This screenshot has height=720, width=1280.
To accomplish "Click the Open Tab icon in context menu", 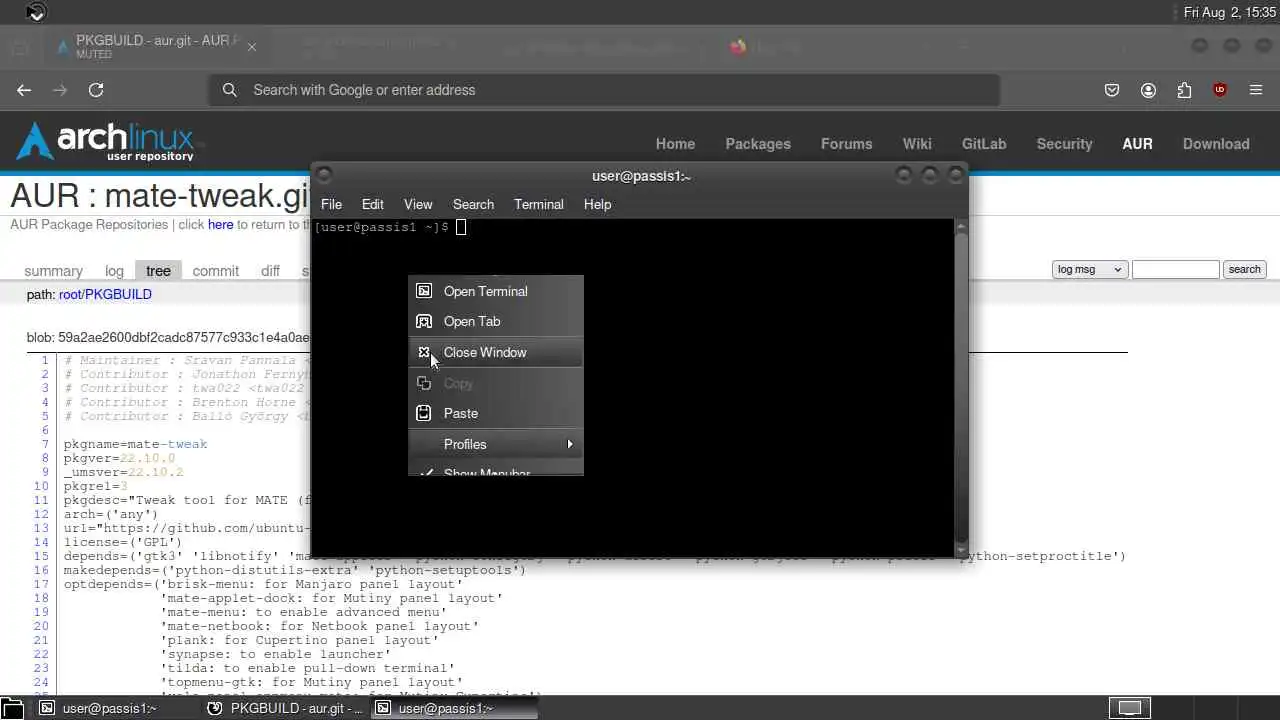I will [424, 321].
